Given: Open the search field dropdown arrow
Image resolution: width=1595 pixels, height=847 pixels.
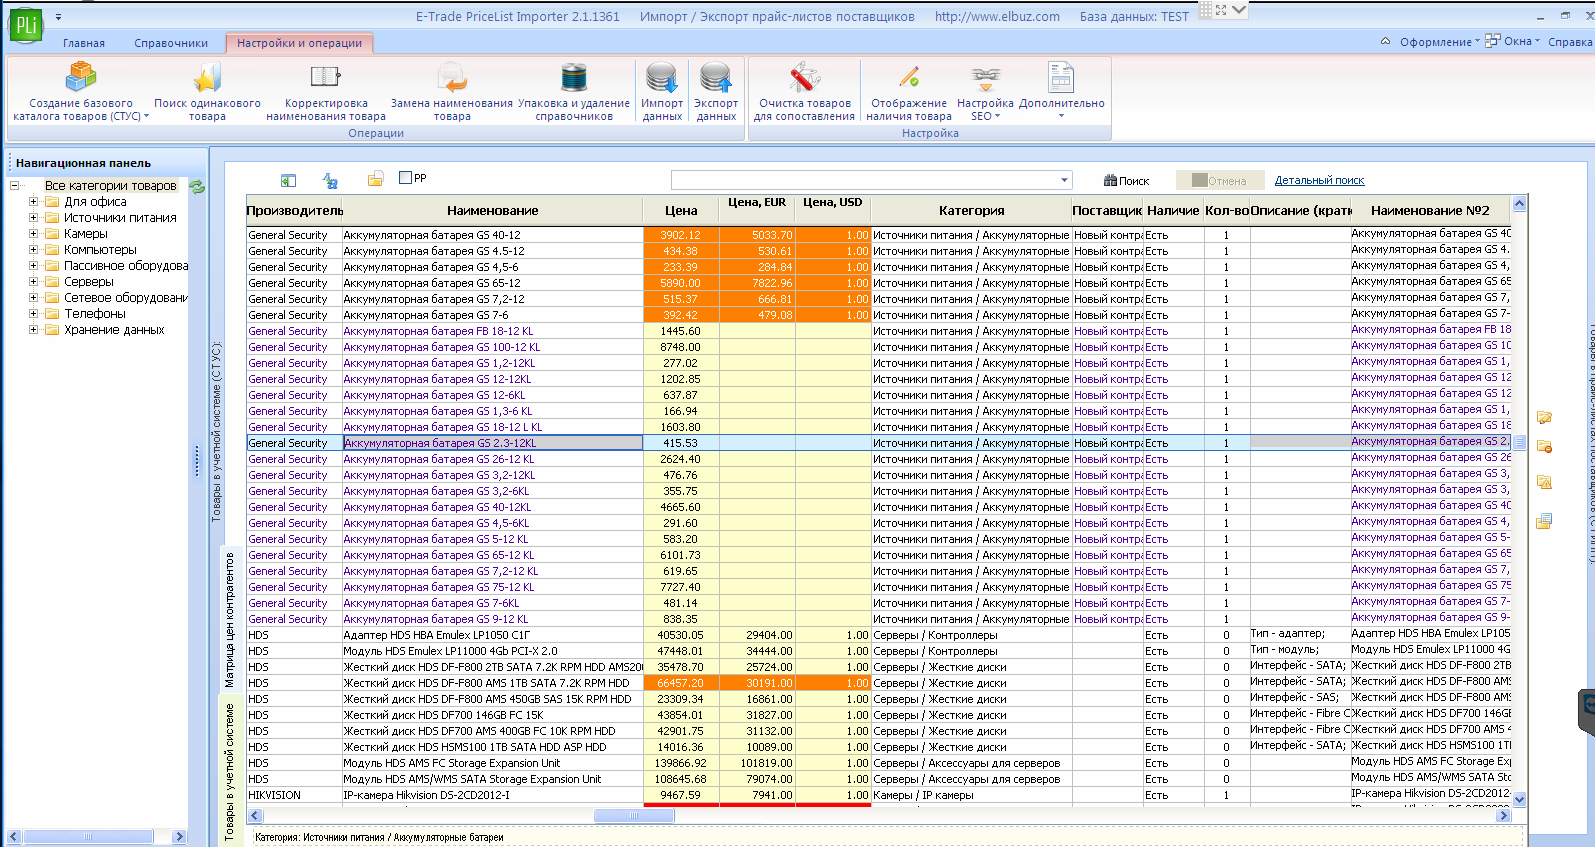Looking at the screenshot, I should coord(1064,181).
